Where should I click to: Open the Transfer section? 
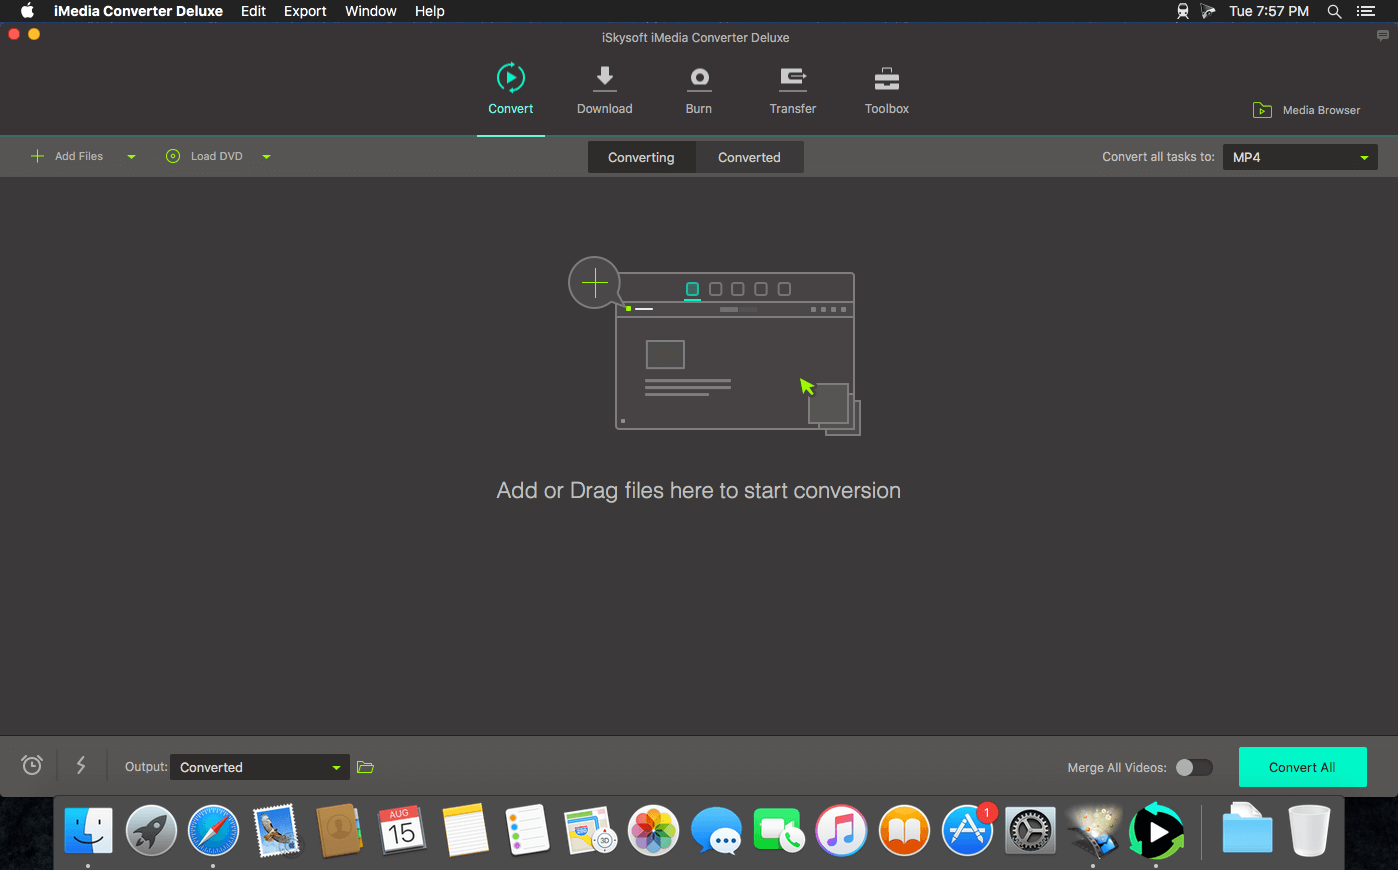click(x=793, y=90)
